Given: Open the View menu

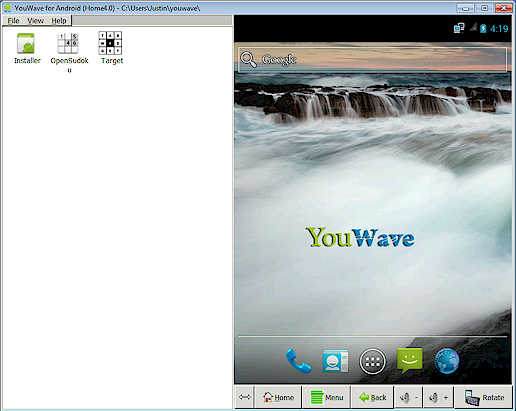Looking at the screenshot, I should point(35,21).
